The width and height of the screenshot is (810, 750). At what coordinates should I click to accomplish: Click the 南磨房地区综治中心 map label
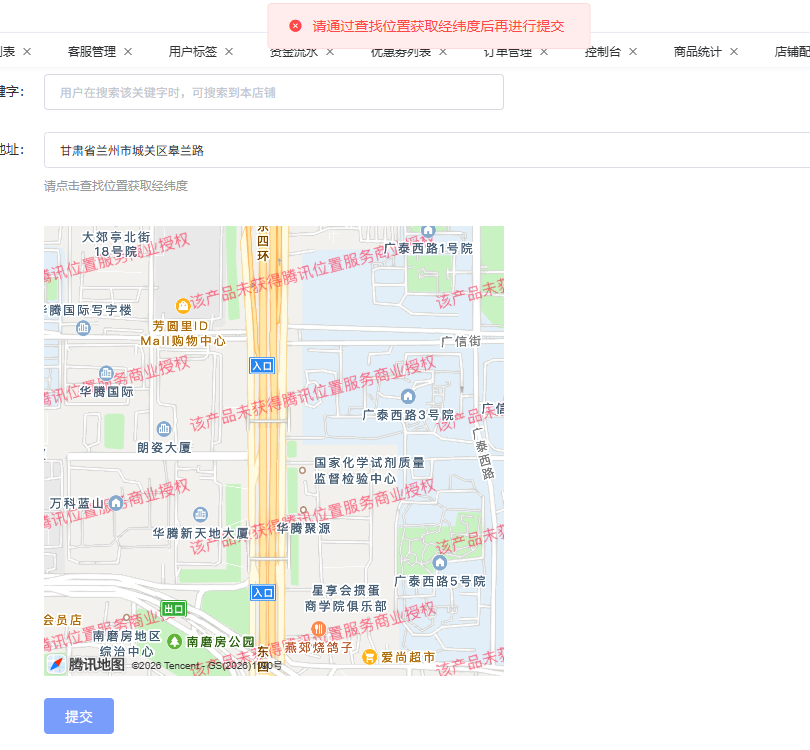coord(127,644)
